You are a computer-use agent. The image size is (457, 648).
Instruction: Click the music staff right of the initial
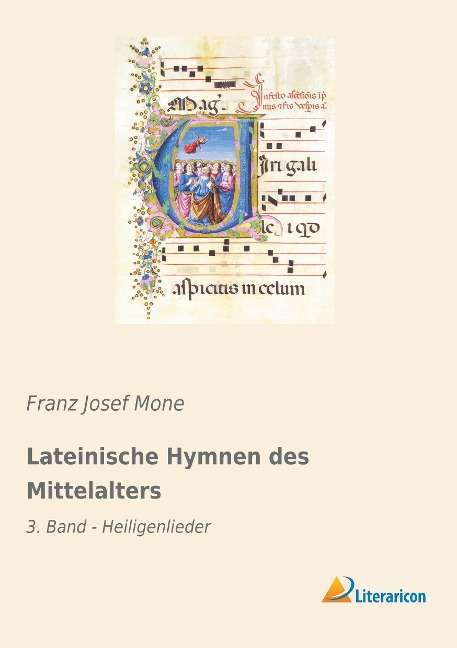point(293,134)
